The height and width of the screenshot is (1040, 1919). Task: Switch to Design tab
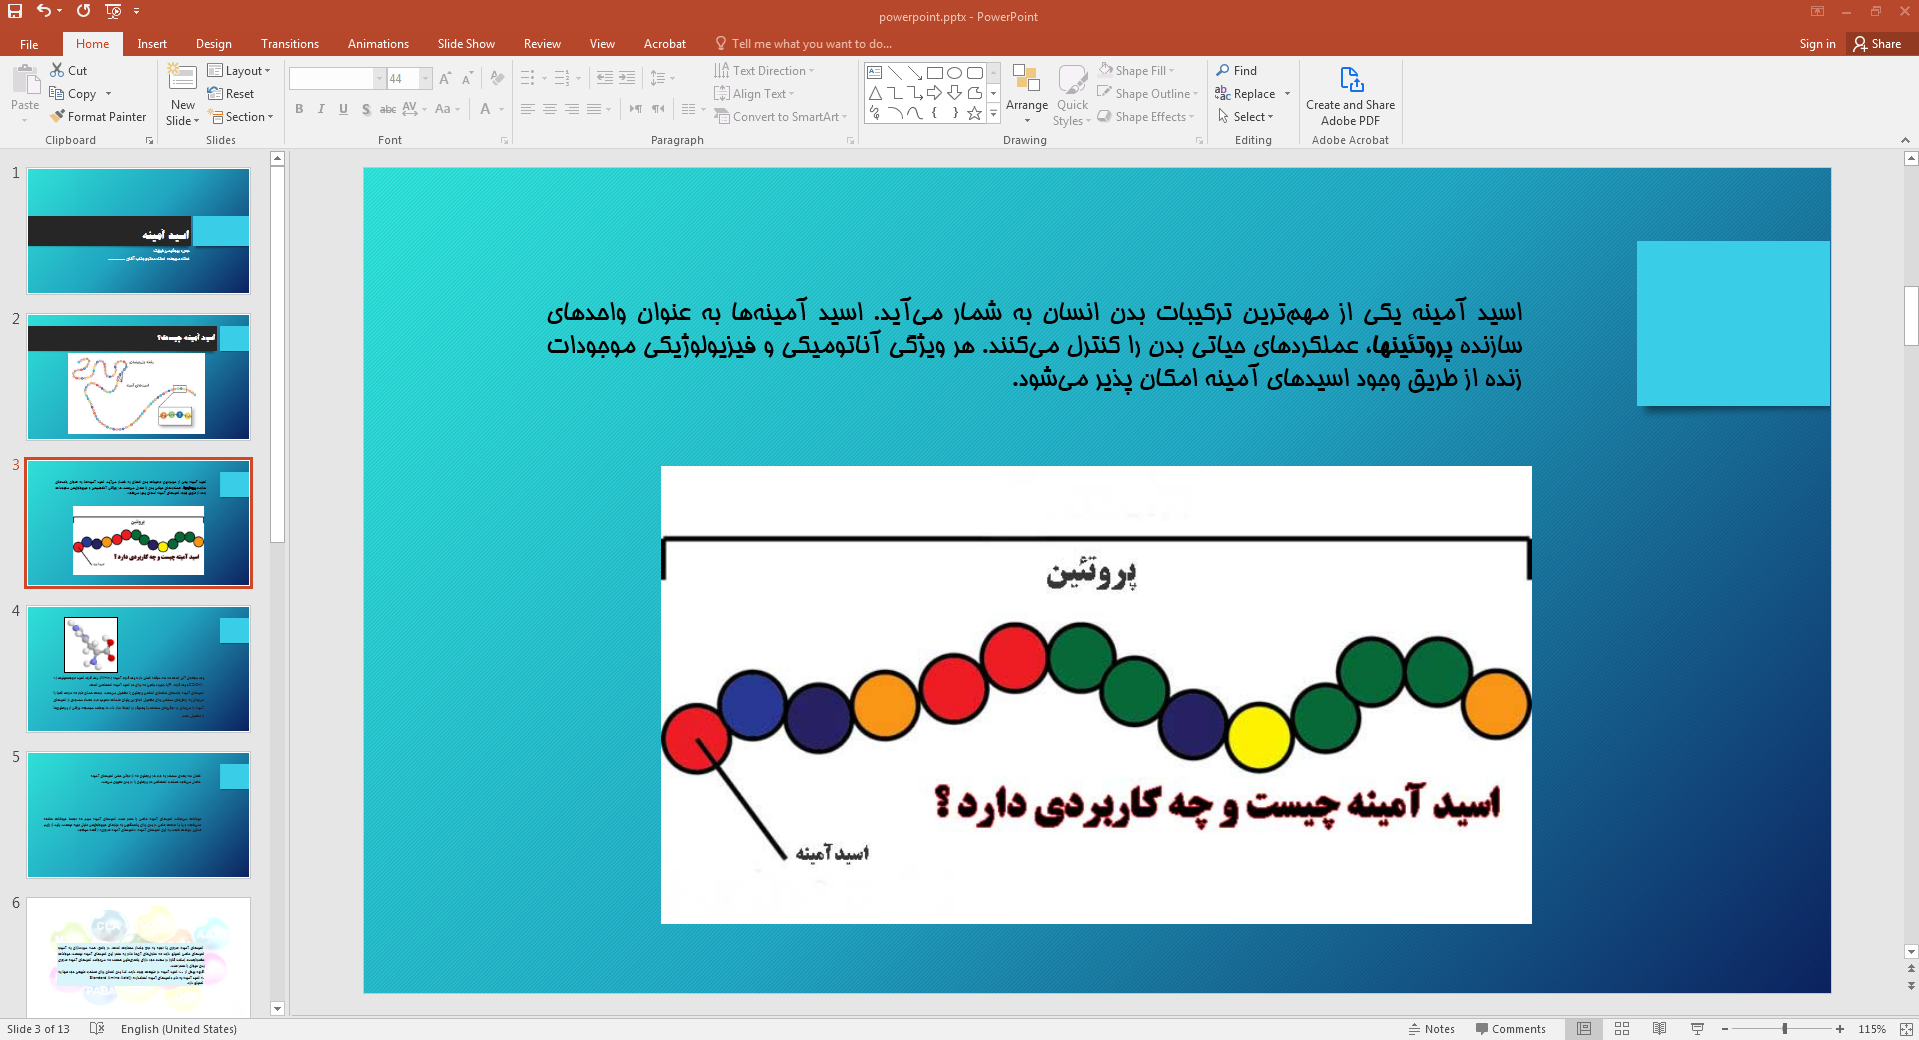(x=213, y=44)
